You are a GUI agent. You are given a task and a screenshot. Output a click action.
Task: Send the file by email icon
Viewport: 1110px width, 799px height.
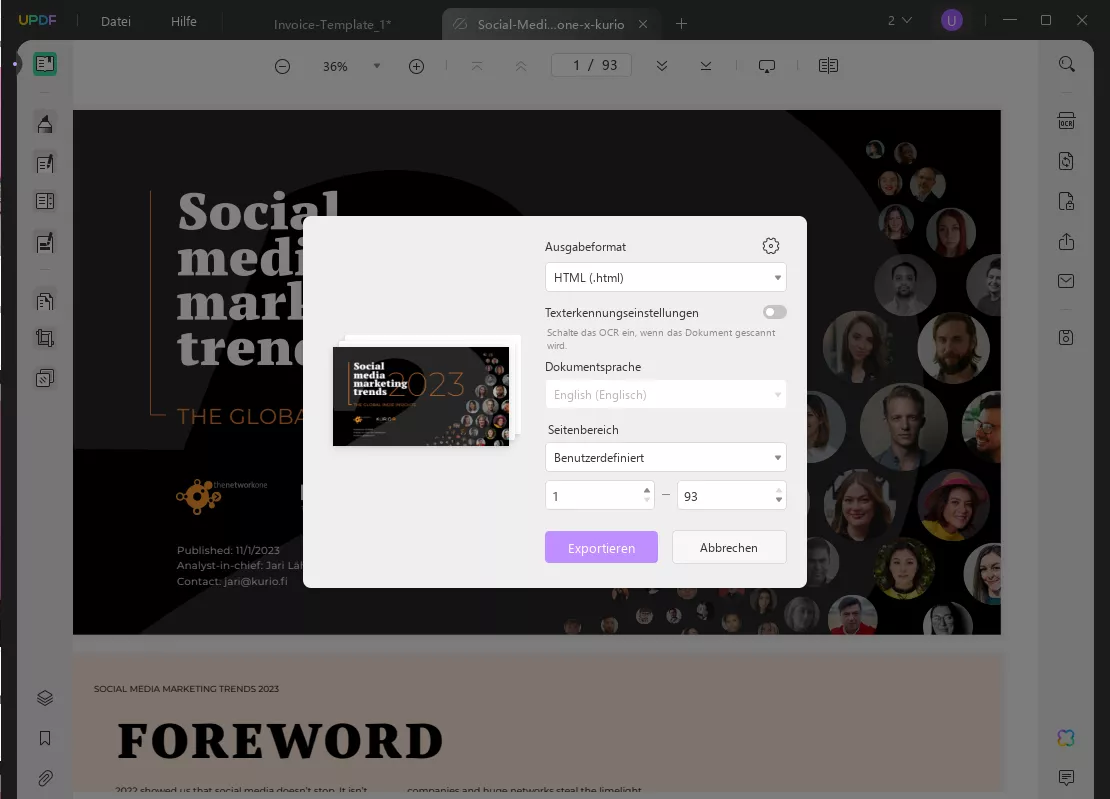(x=1066, y=281)
